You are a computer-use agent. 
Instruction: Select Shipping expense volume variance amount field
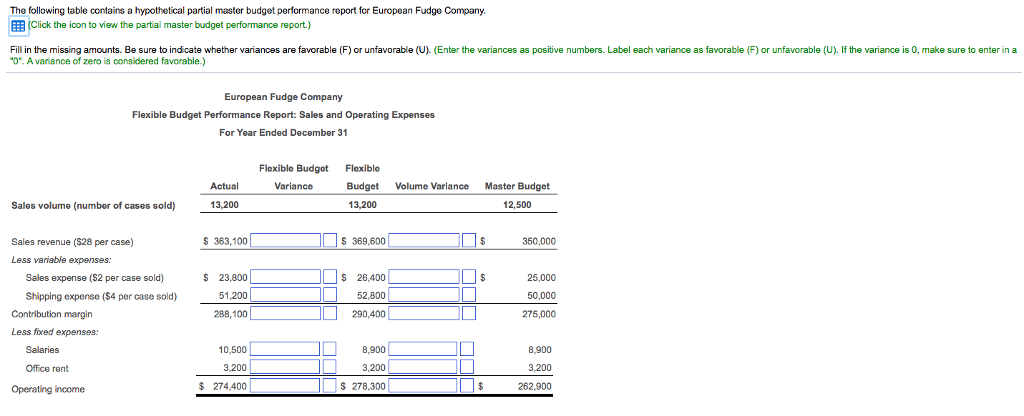coord(424,296)
